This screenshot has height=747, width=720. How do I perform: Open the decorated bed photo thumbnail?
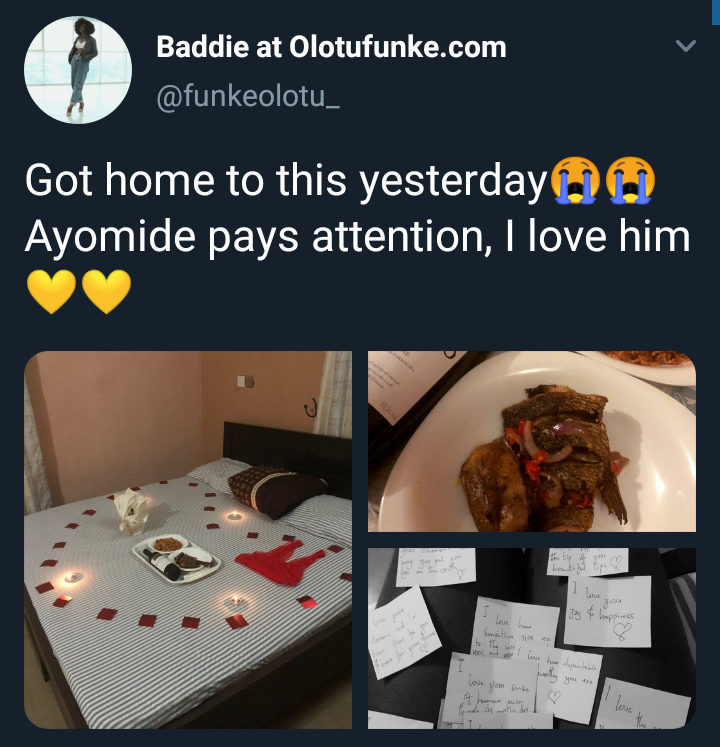coord(188,540)
